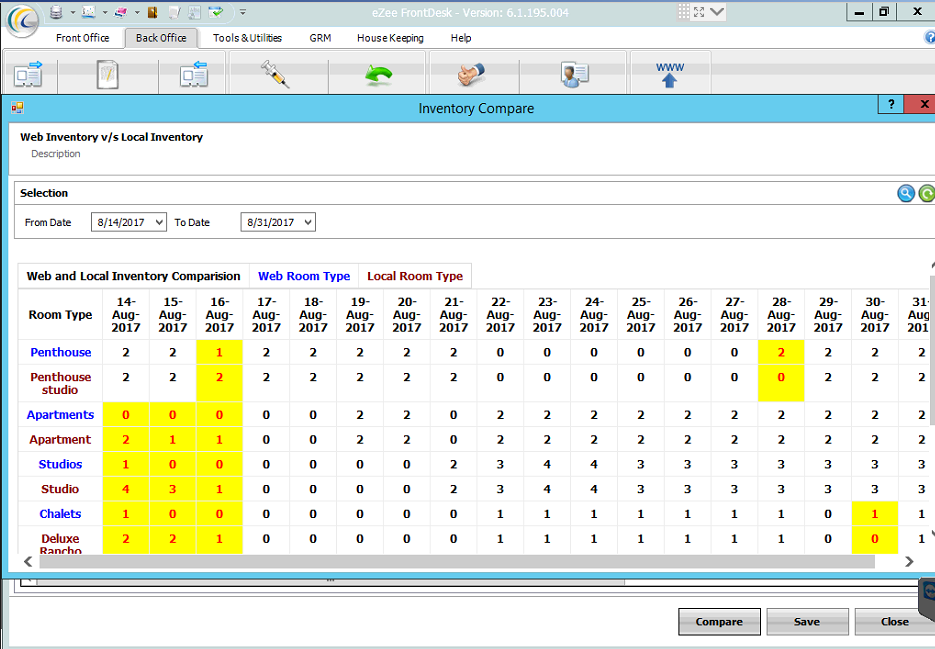This screenshot has height=649, width=935.
Task: Click the Room Type column header
Action: pos(61,315)
